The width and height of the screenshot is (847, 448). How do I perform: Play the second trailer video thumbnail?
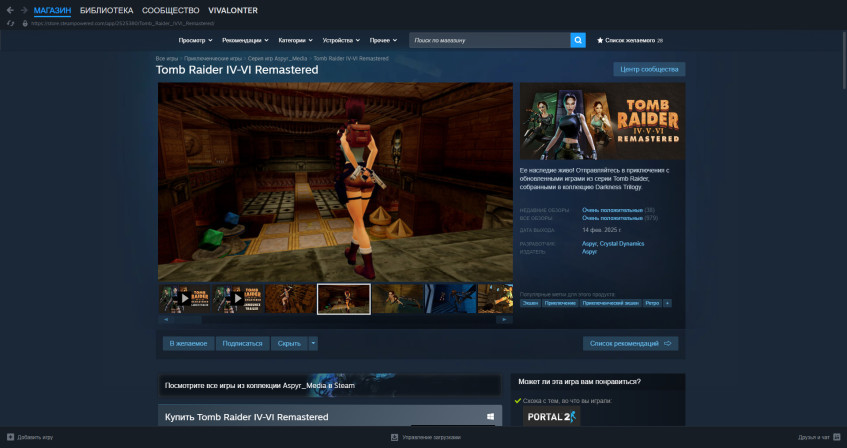pyautogui.click(x=237, y=299)
